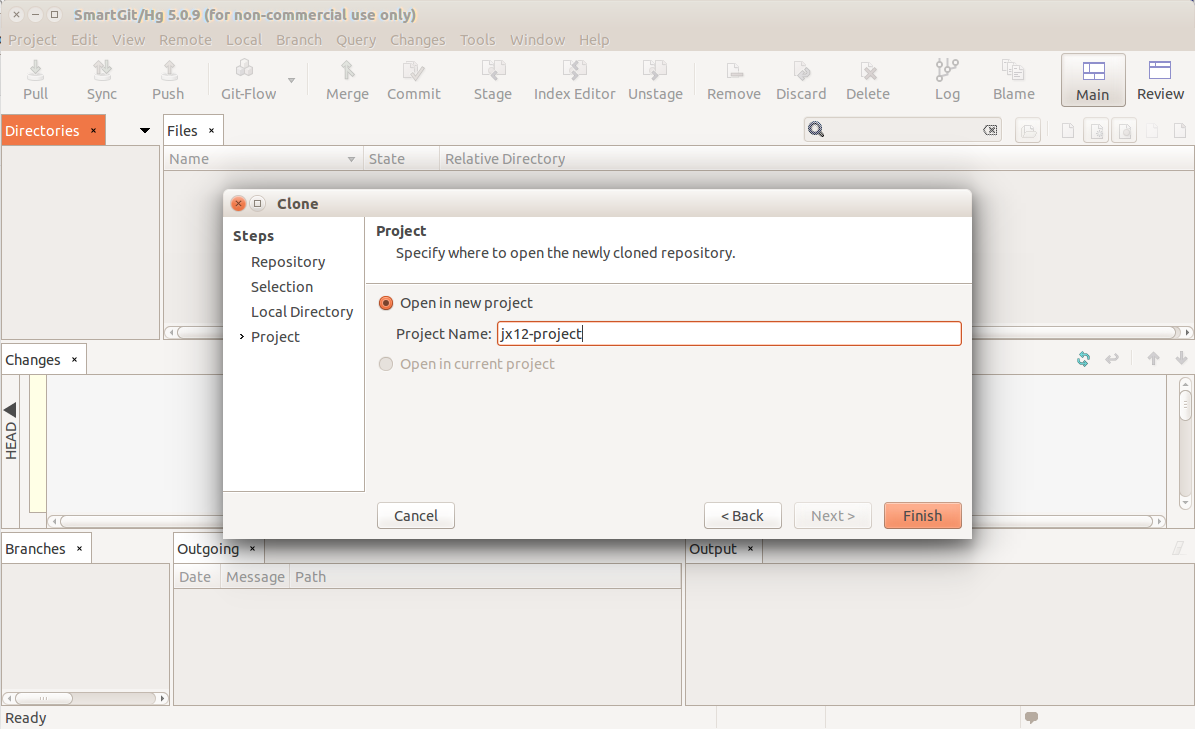The width and height of the screenshot is (1195, 729).
Task: Click the Project Name text field
Action: (x=729, y=334)
